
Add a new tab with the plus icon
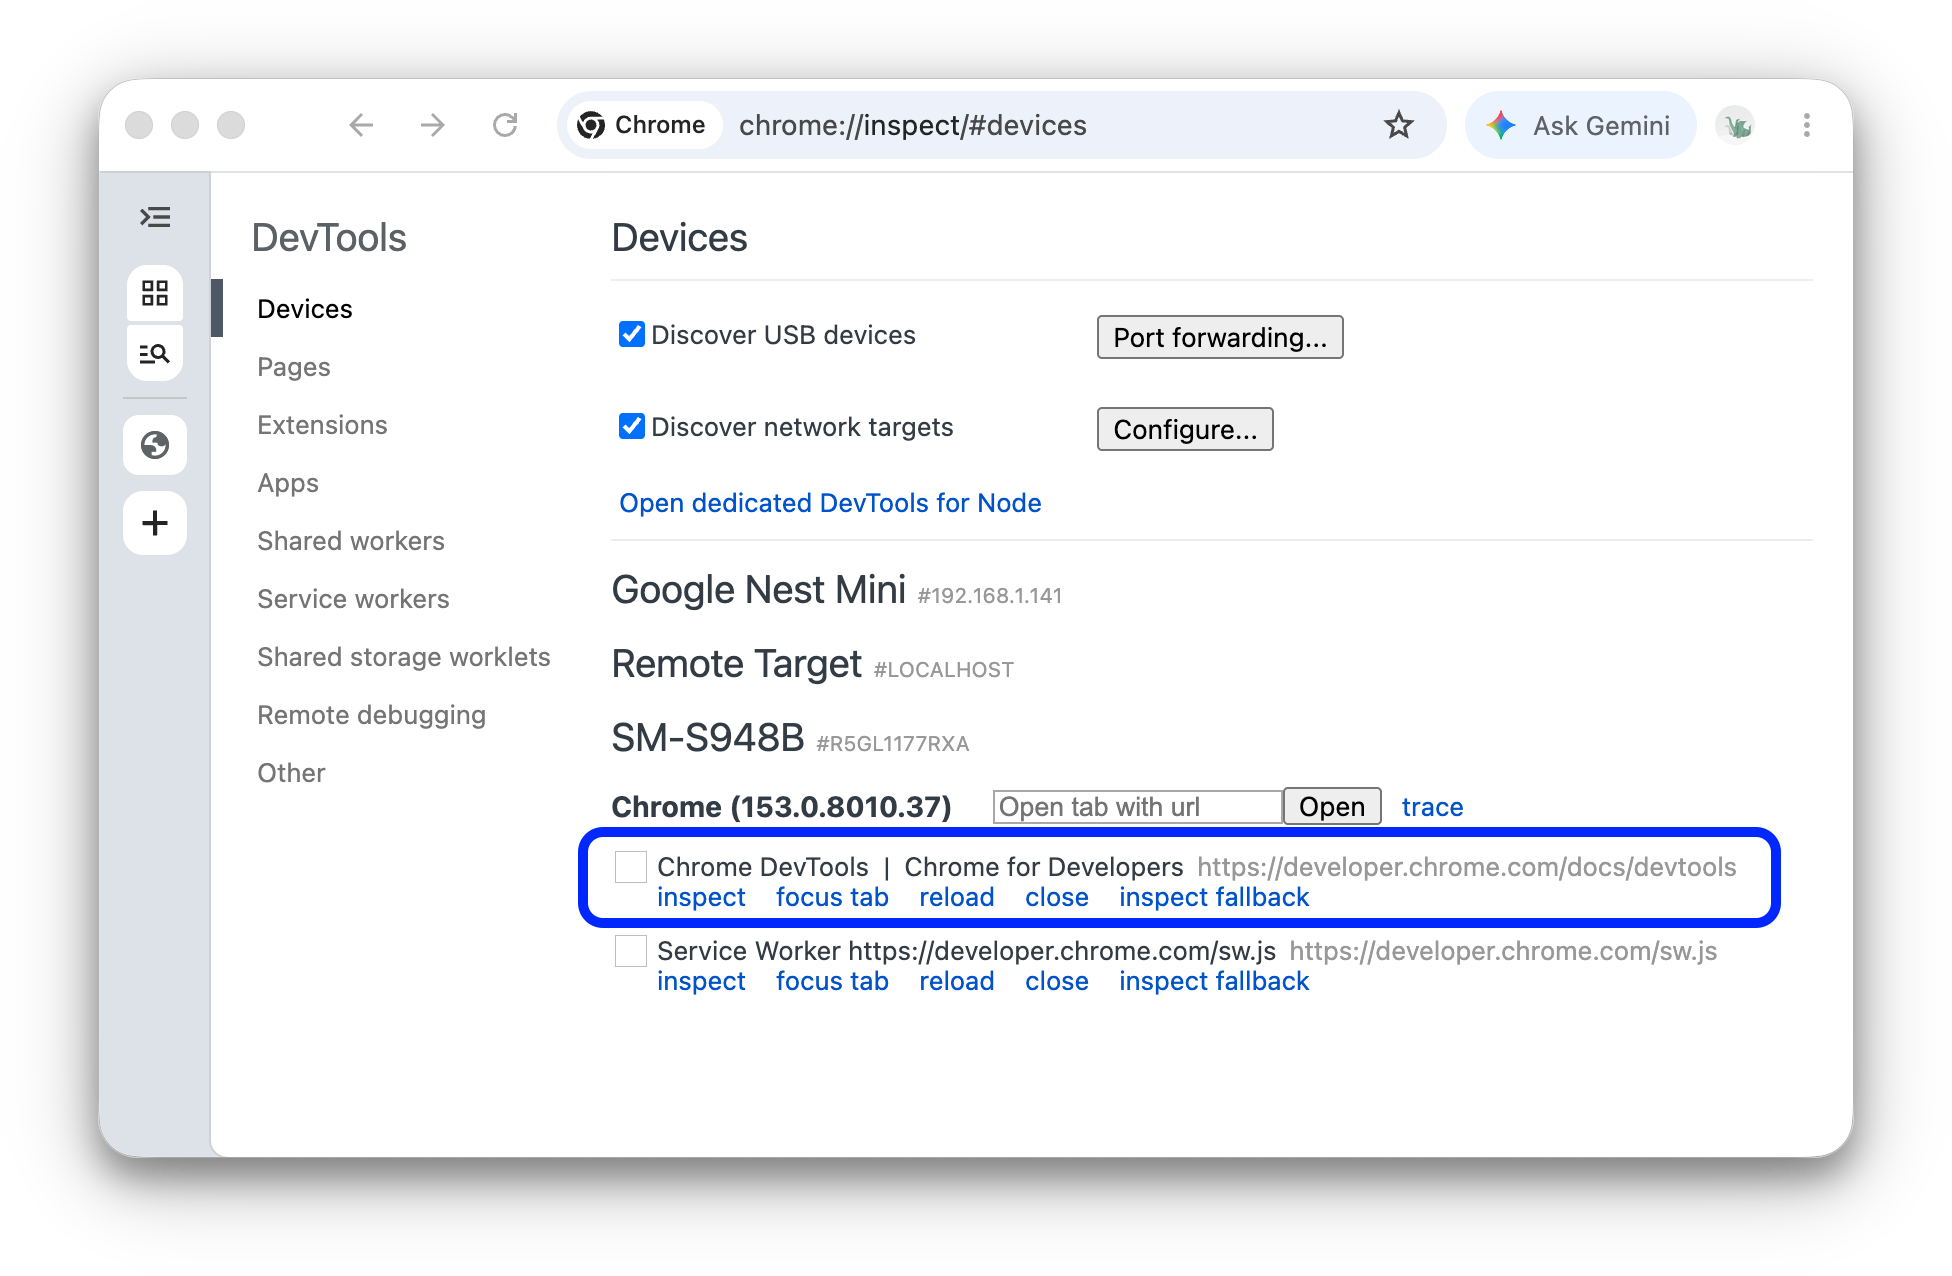tap(155, 523)
